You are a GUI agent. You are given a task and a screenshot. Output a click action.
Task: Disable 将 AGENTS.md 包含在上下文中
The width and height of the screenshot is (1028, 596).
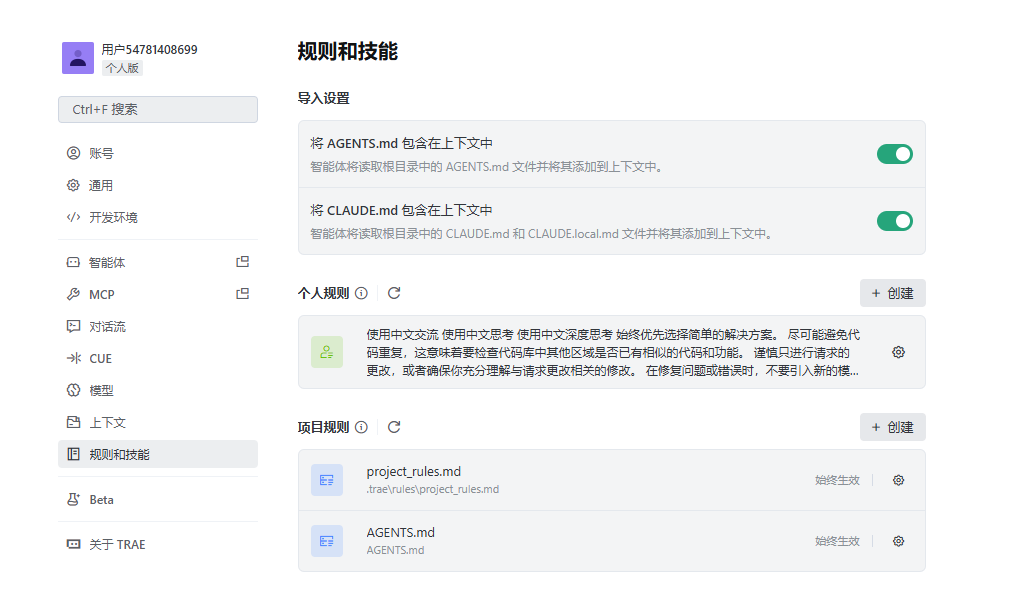894,155
